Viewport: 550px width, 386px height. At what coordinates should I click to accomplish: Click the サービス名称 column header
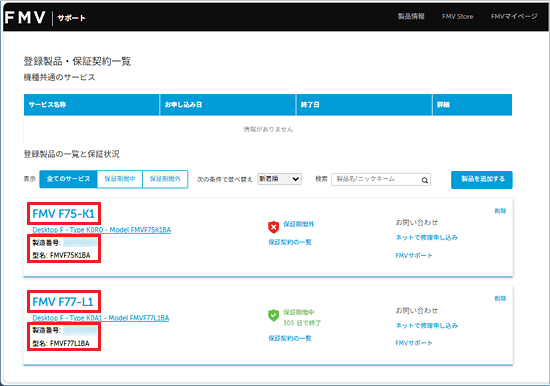92,105
